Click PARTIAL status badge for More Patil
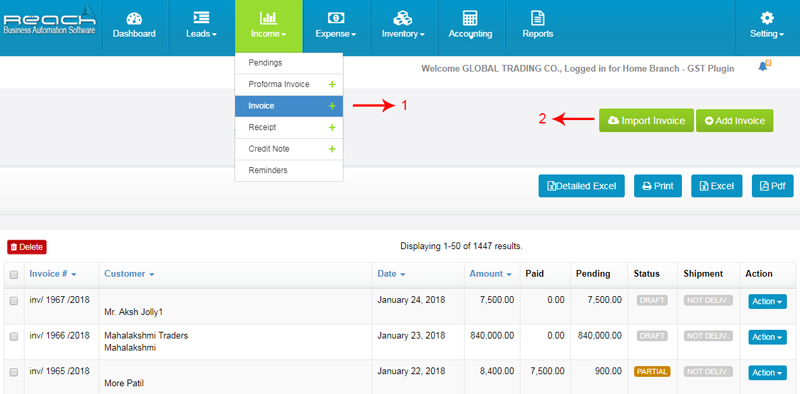 [652, 372]
